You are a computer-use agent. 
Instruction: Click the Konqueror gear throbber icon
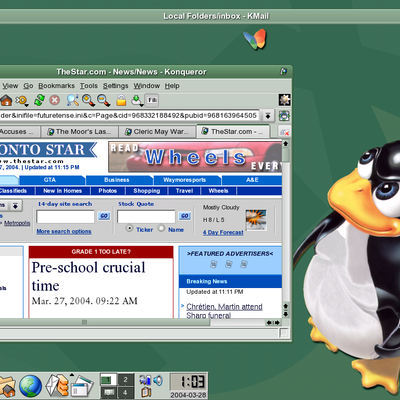point(285,100)
